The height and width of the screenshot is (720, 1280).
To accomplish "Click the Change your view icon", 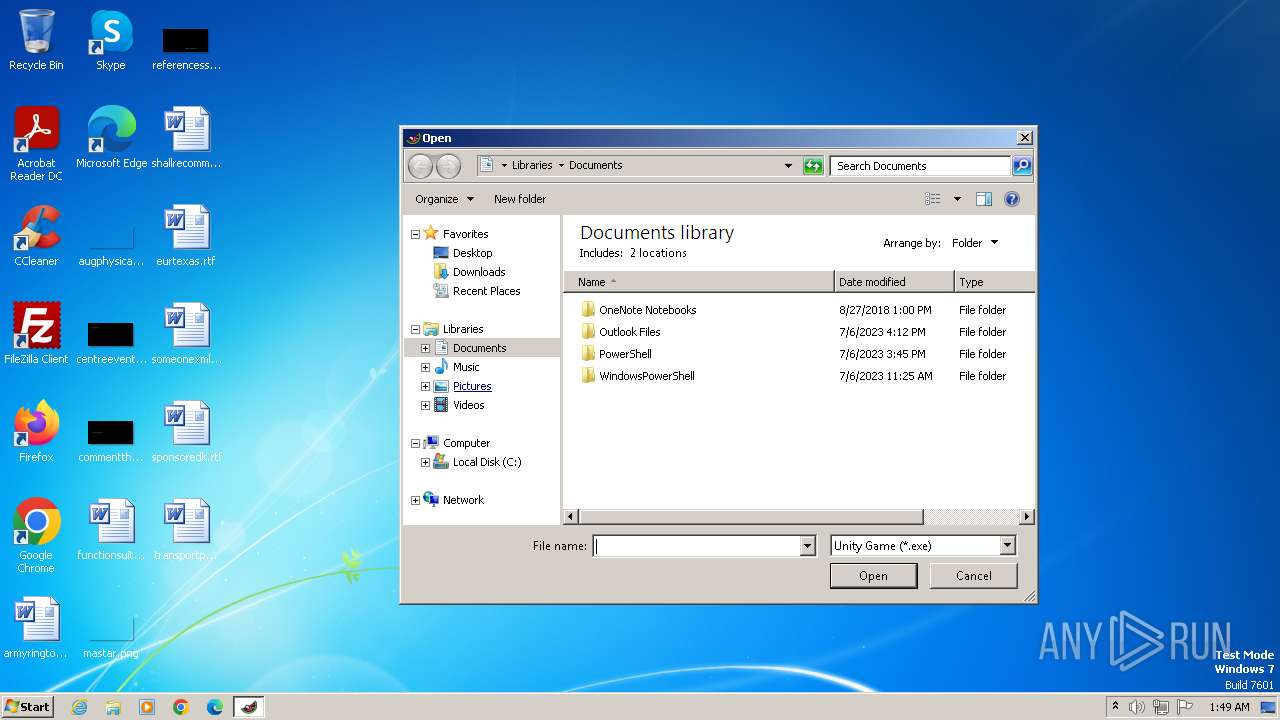I will pyautogui.click(x=933, y=199).
